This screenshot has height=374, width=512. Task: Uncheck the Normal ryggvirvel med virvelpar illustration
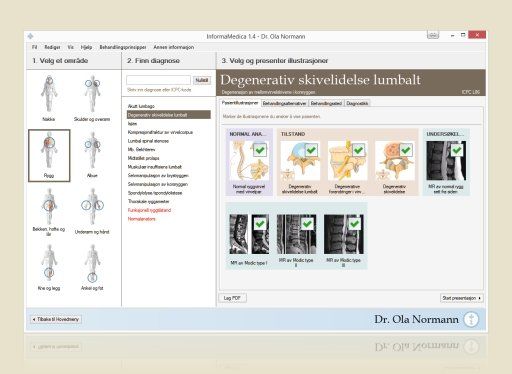(x=260, y=150)
